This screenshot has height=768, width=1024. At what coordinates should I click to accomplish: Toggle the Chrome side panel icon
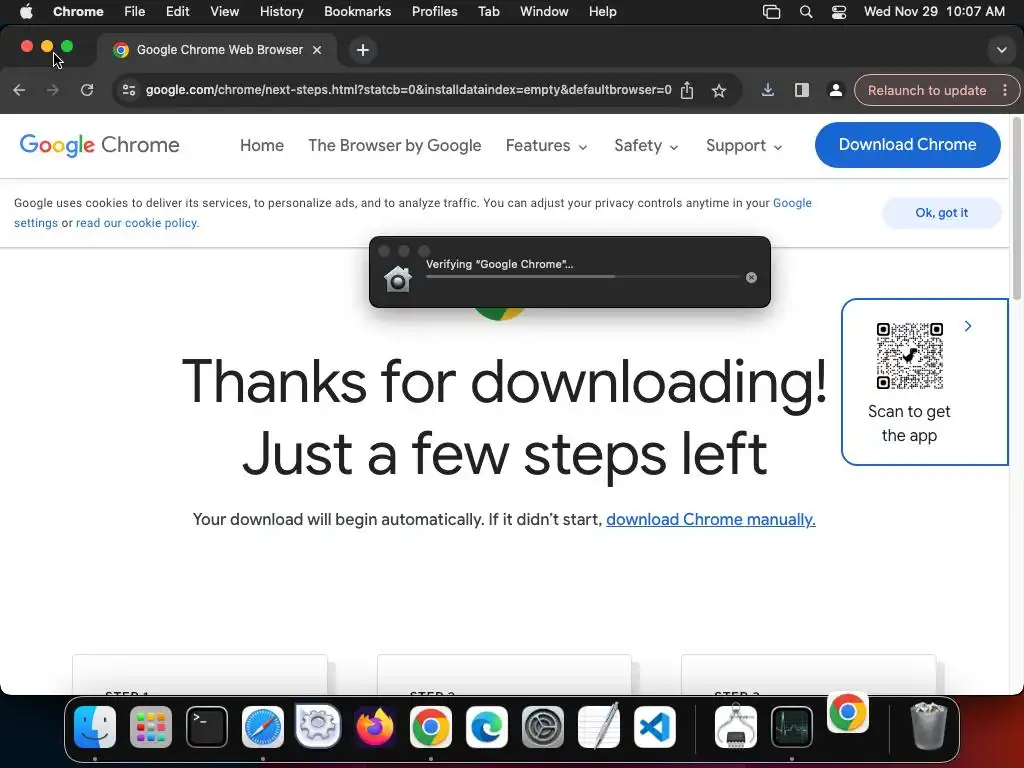click(x=802, y=90)
